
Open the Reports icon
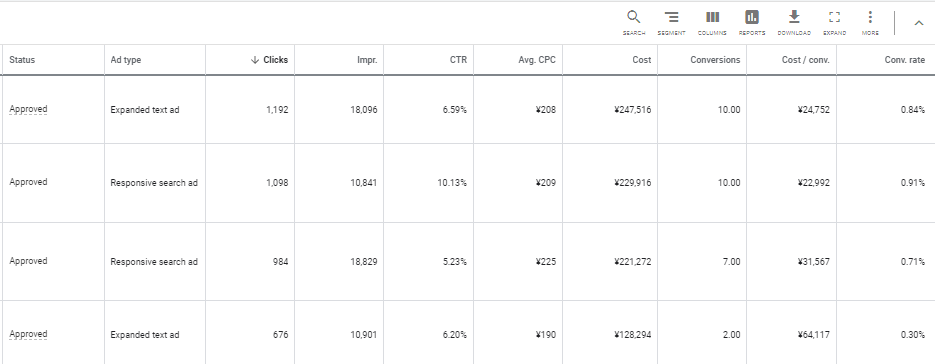[x=752, y=23]
